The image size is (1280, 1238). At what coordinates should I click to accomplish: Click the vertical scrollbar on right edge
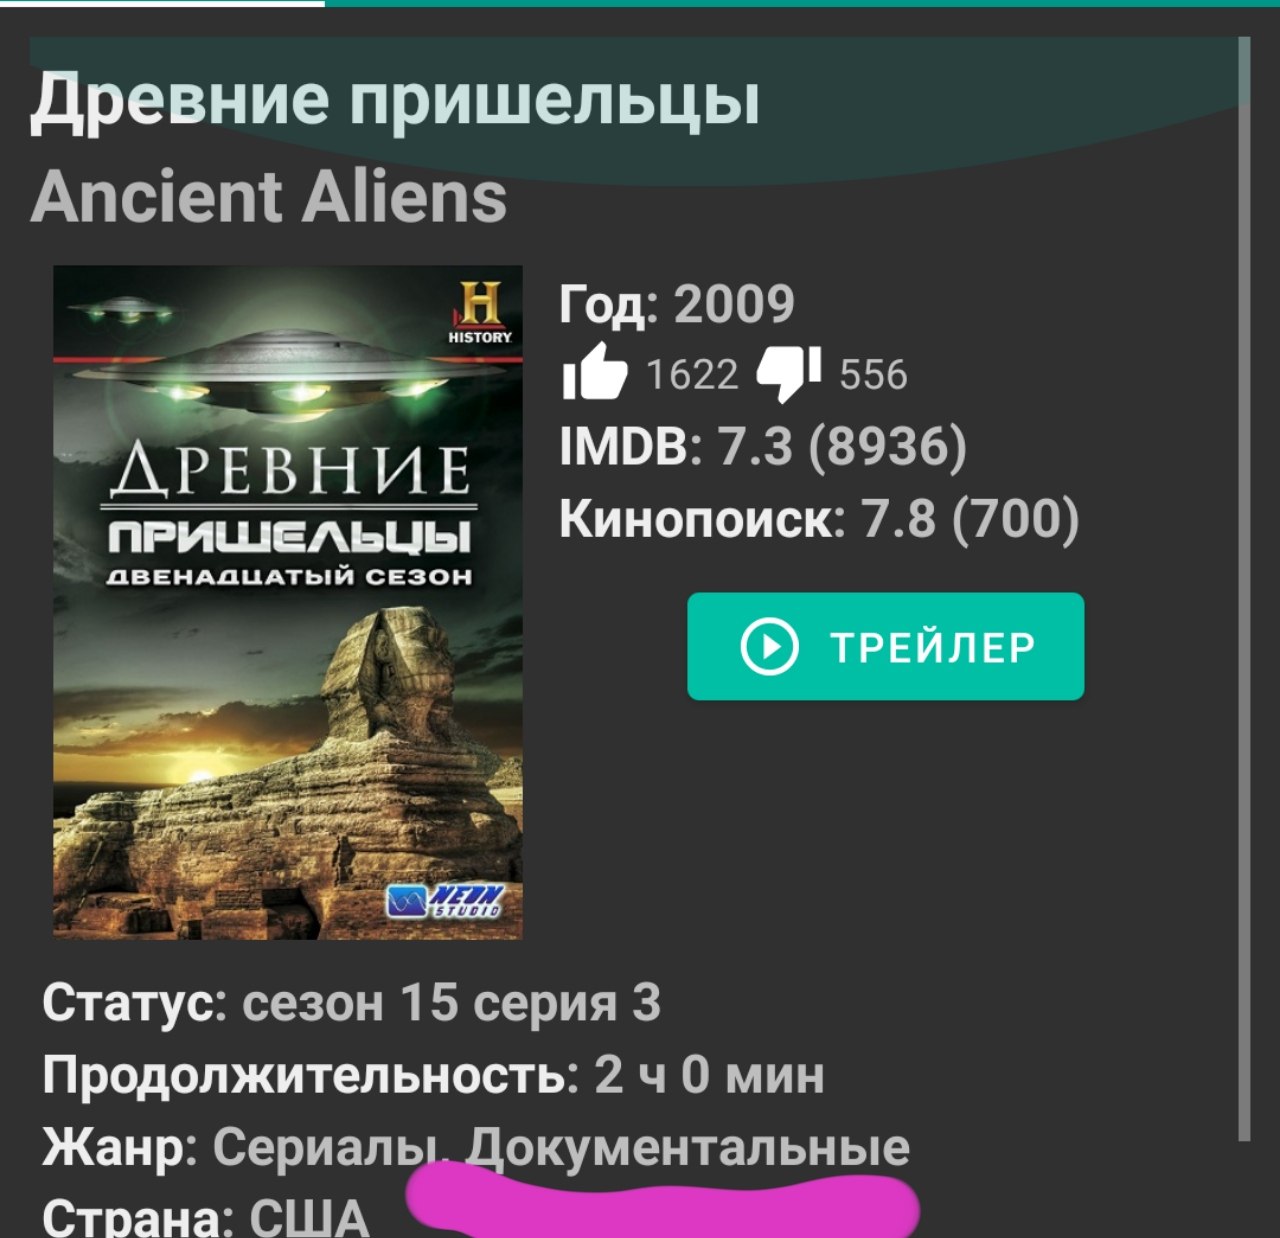click(1244, 590)
